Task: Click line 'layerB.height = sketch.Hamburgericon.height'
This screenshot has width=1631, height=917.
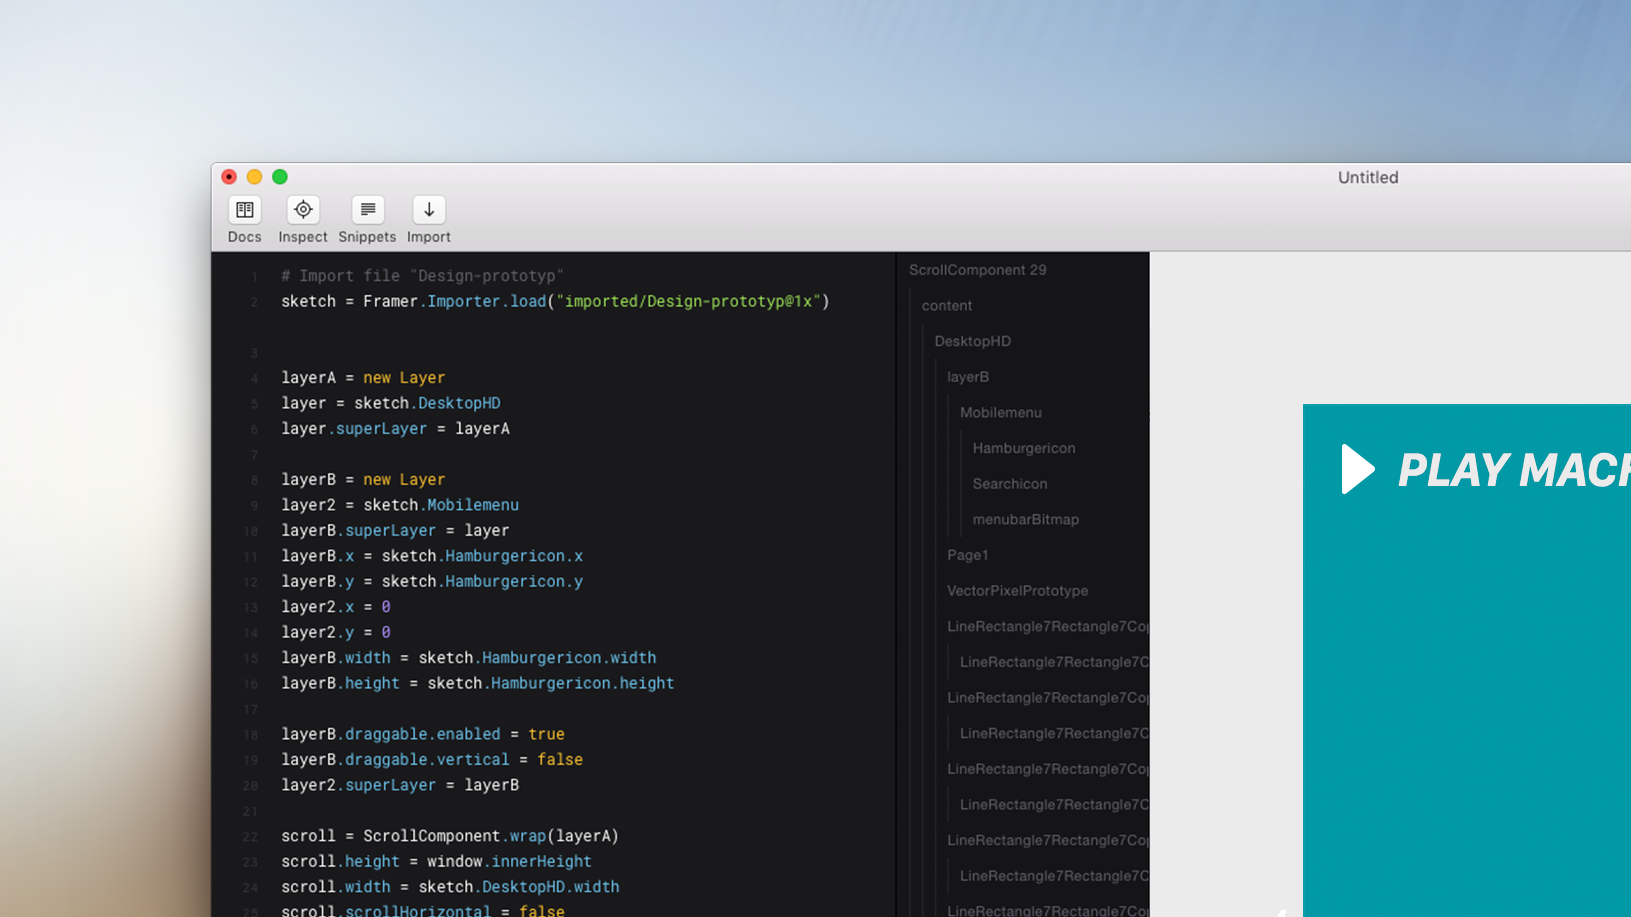Action: (x=478, y=684)
